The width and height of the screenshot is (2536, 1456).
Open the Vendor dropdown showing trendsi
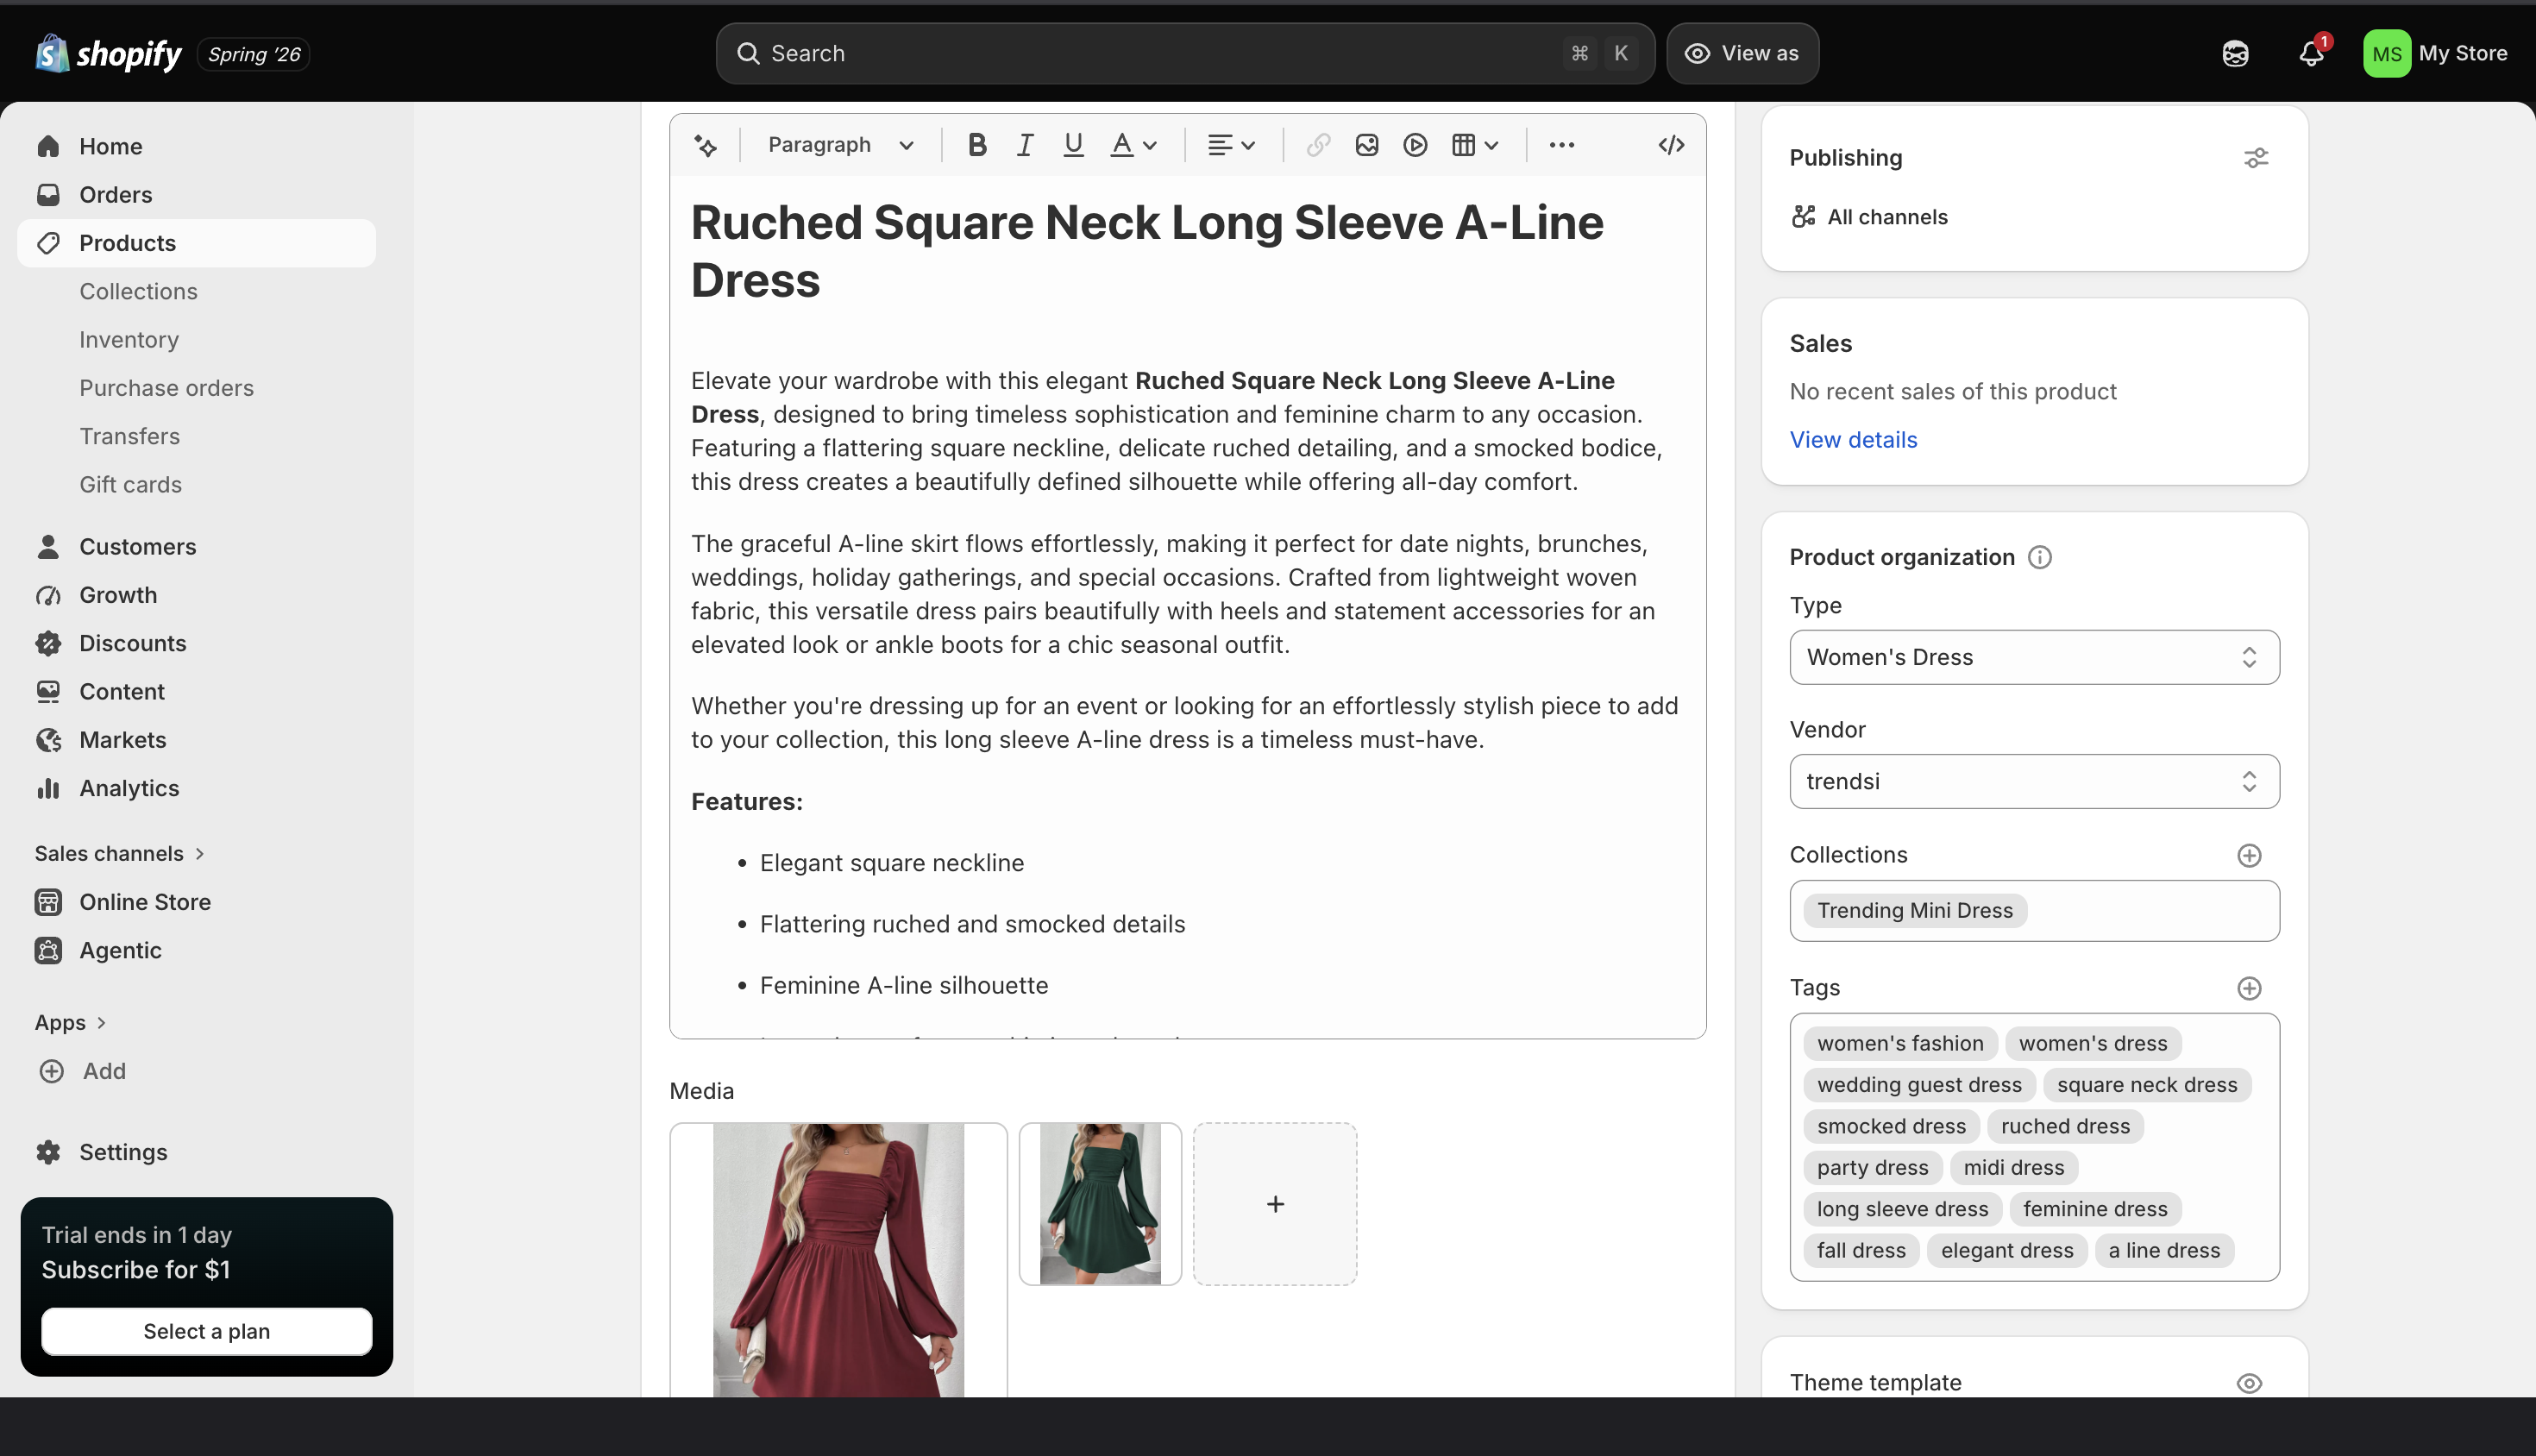coord(2034,781)
